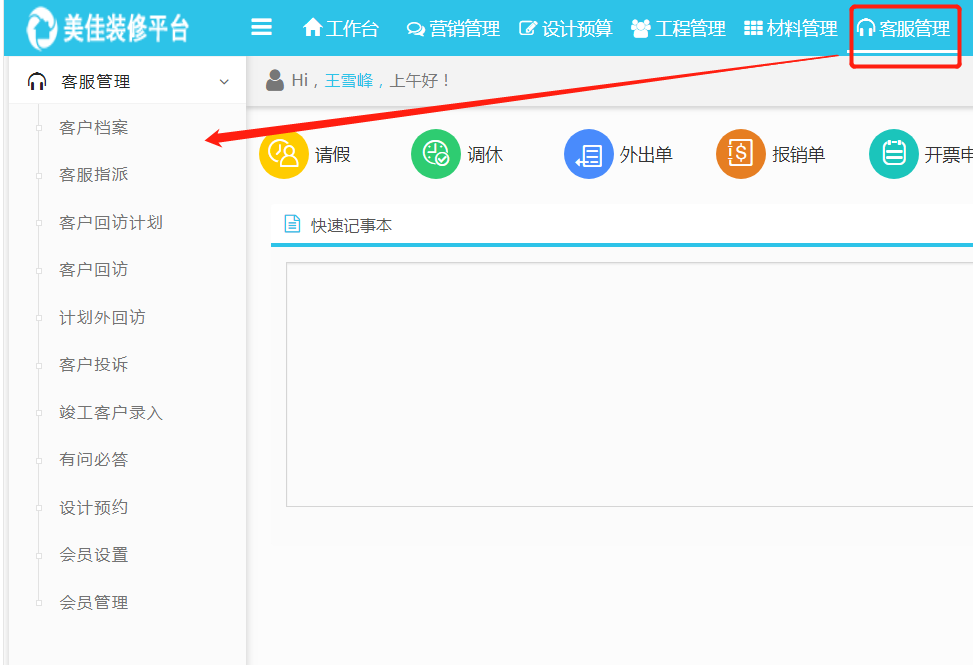This screenshot has width=973, height=665.
Task: Switch to the 工程管理 menu
Action: [x=679, y=28]
